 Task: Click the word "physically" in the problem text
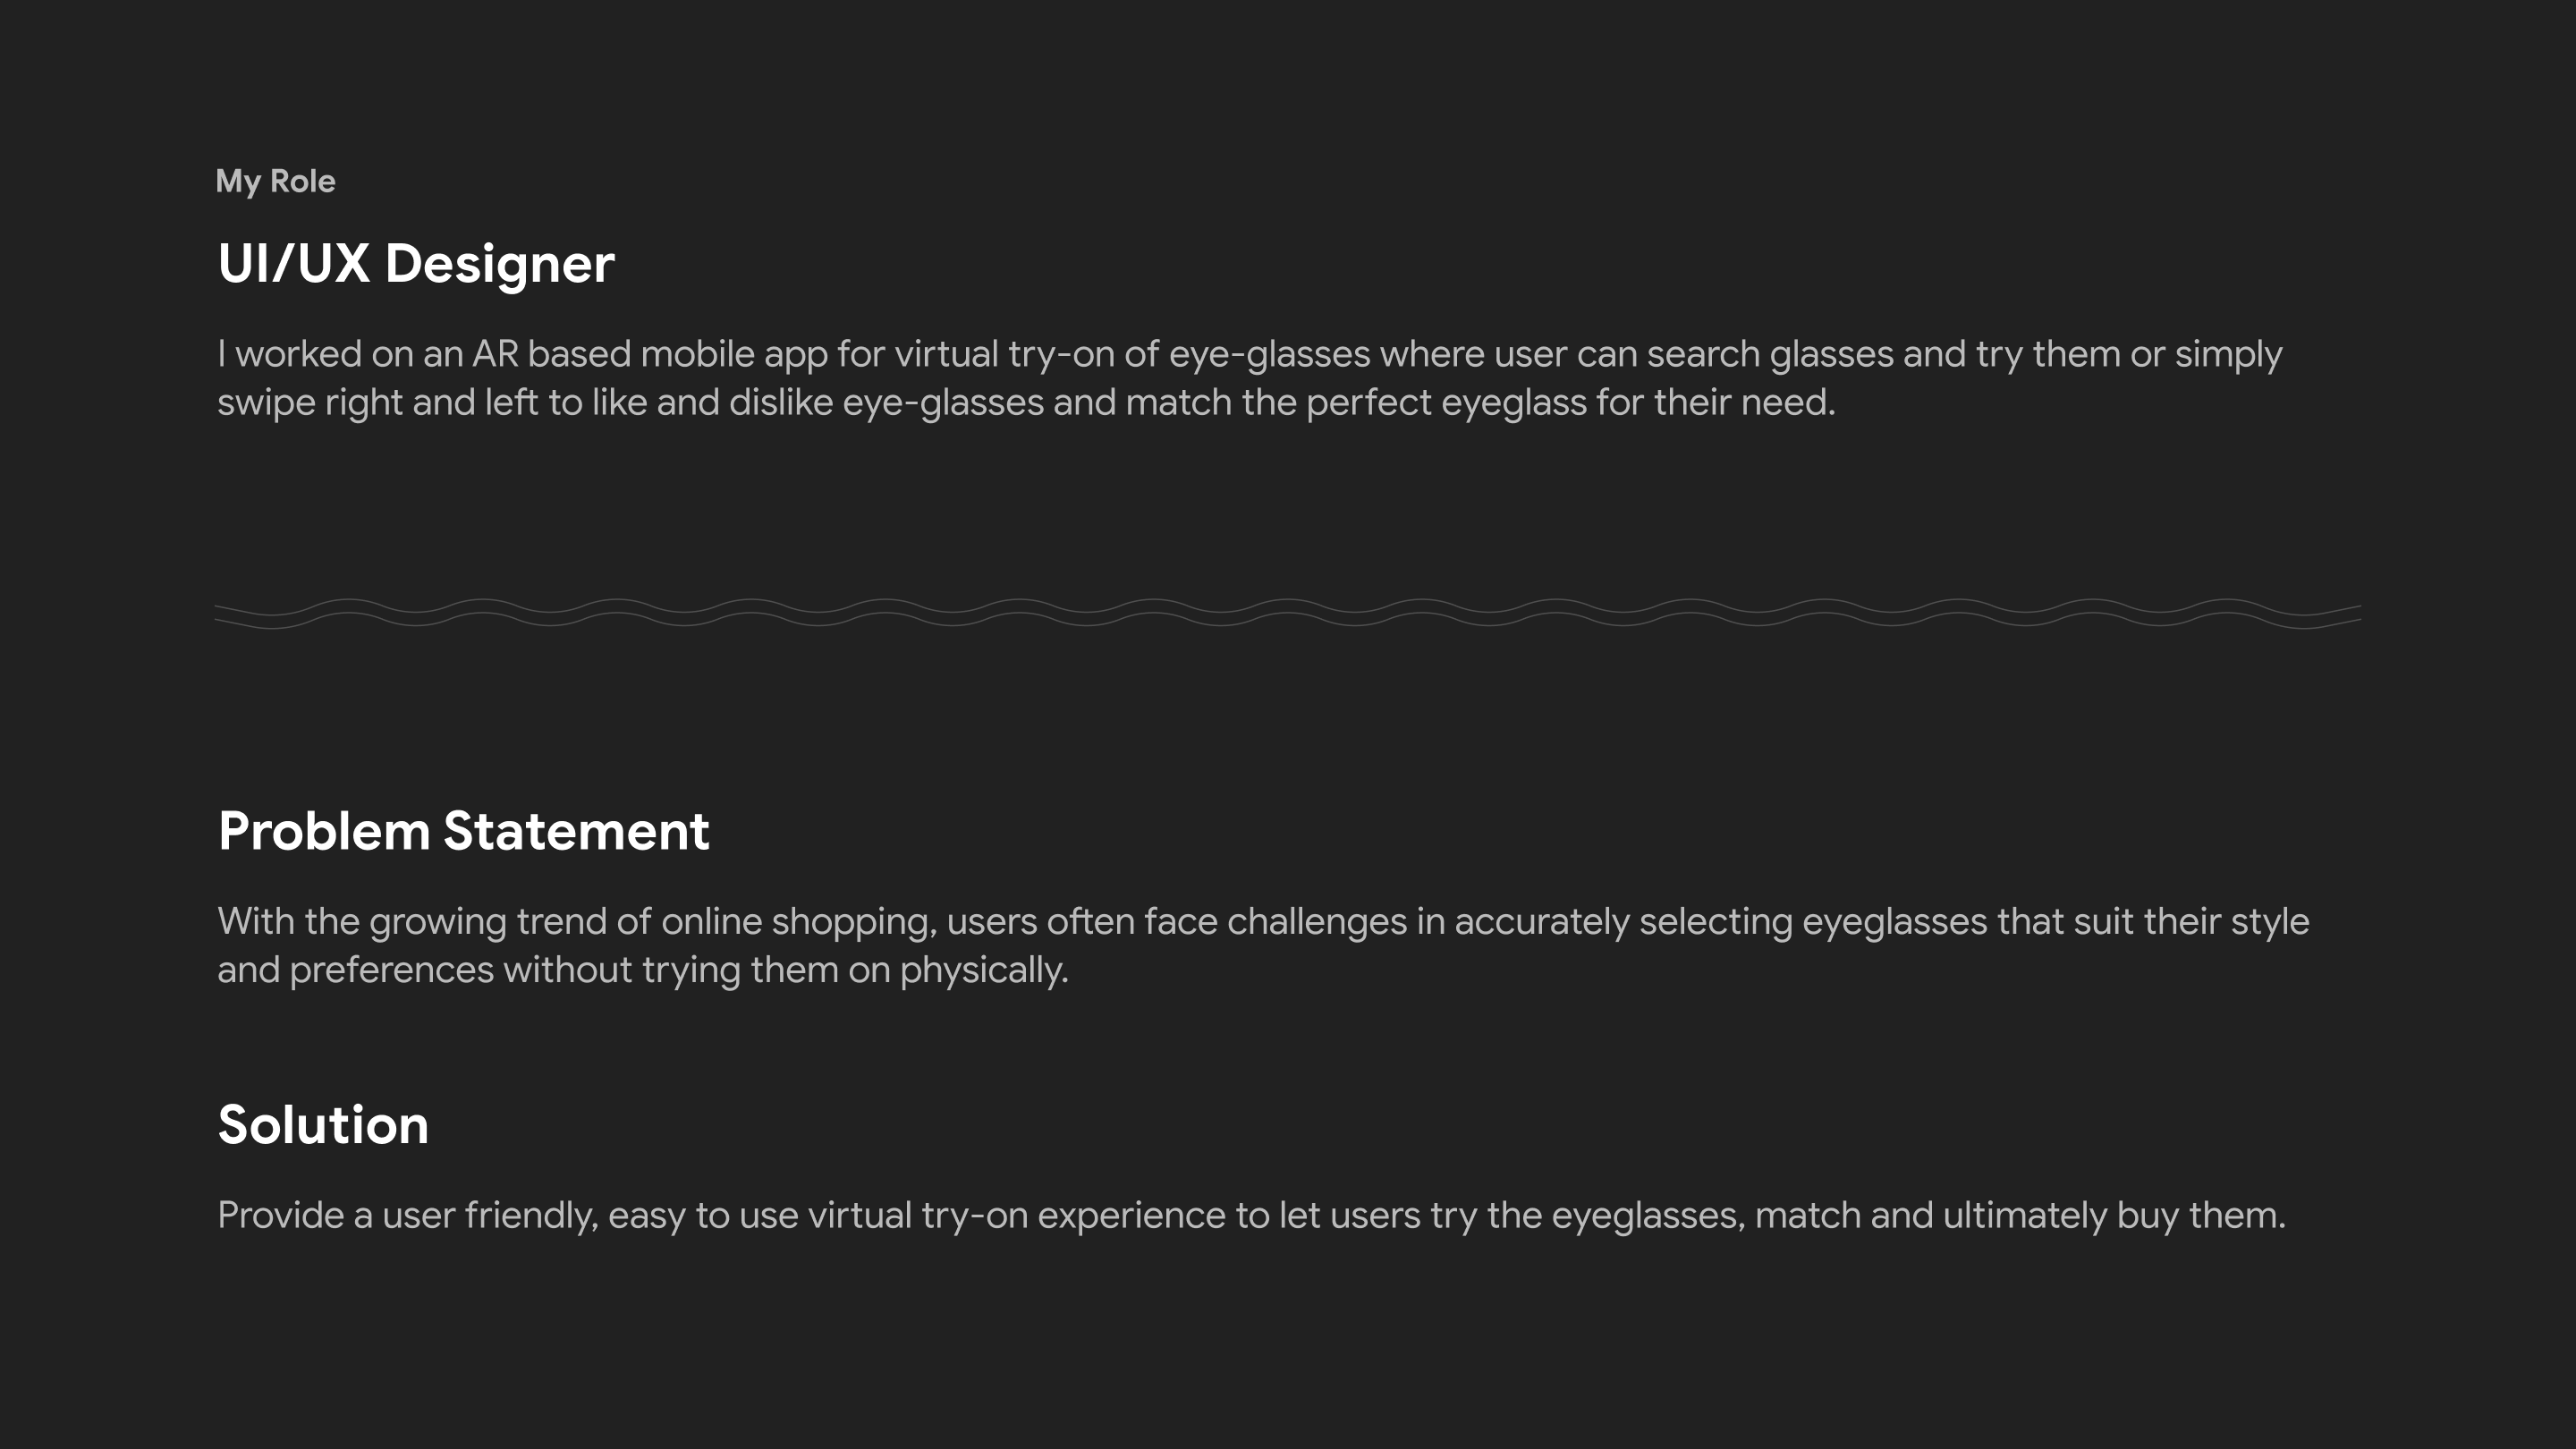[984, 970]
